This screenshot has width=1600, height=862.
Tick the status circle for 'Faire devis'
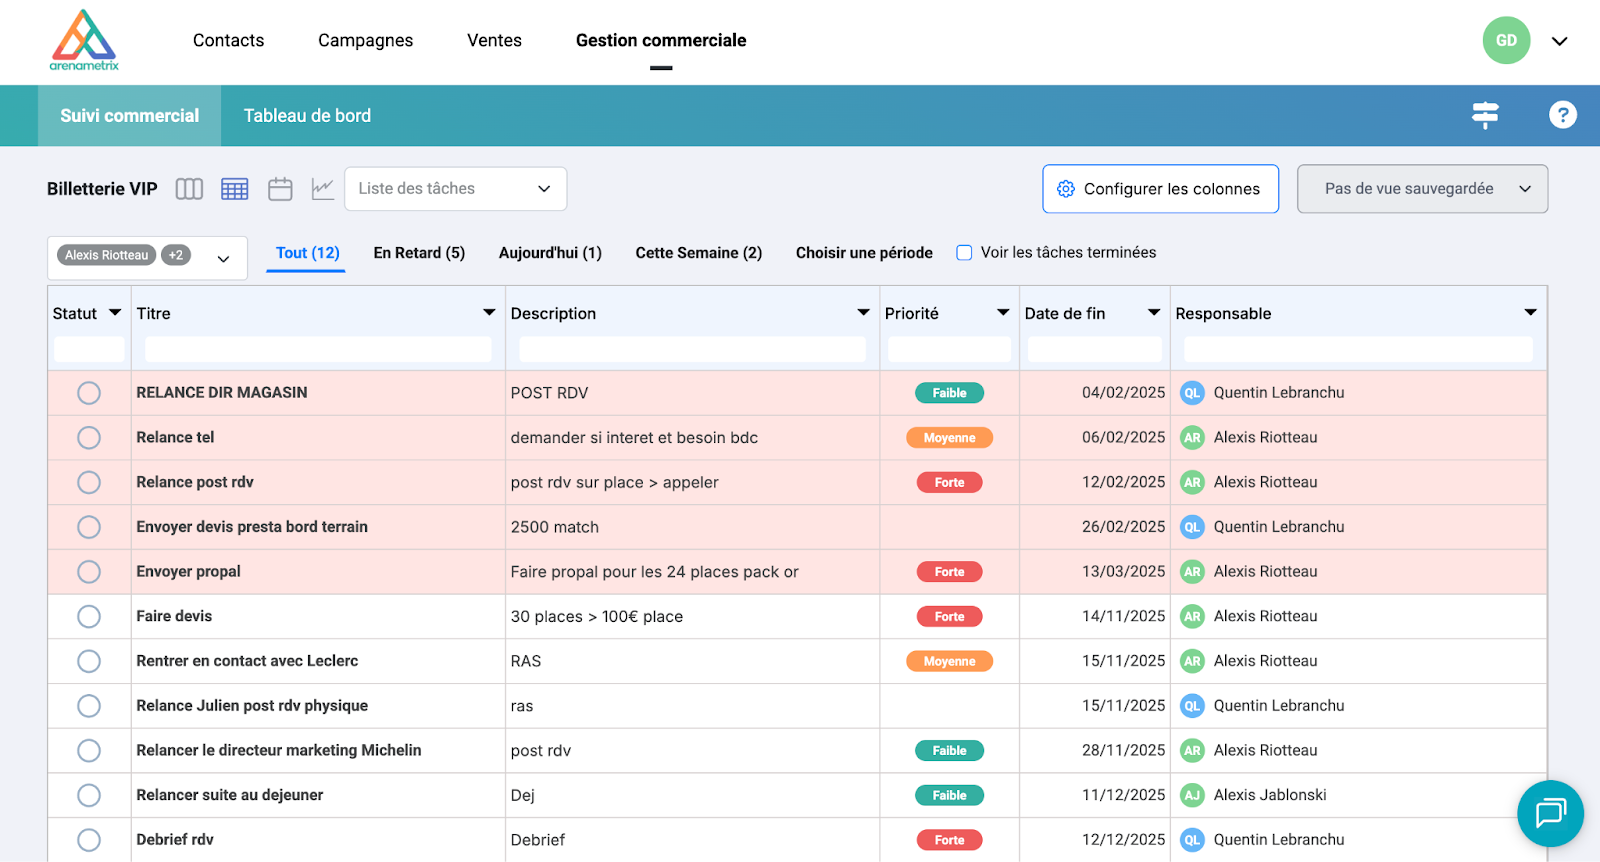(x=89, y=617)
